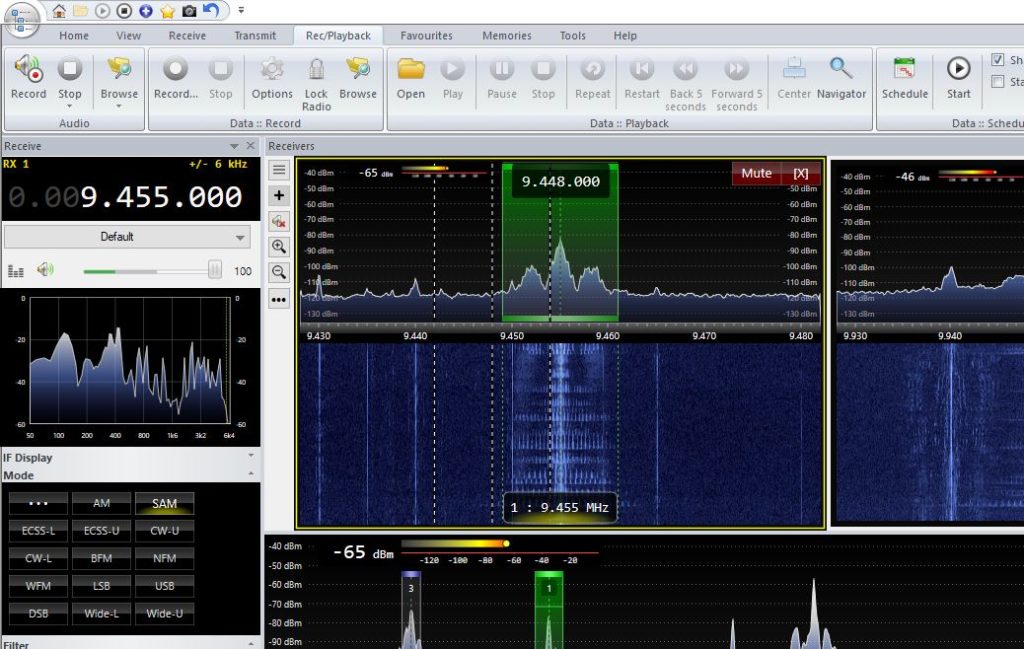The width and height of the screenshot is (1024, 649).
Task: Take a screenshot using camera quick-access icon
Action: point(188,10)
